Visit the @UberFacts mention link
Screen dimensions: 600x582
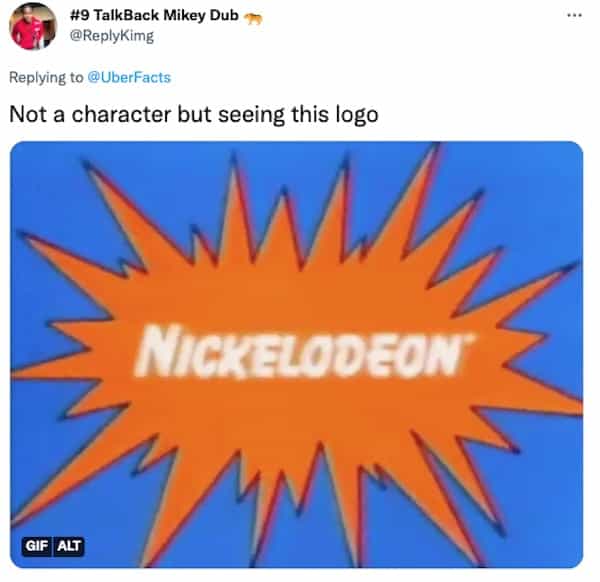point(129,77)
